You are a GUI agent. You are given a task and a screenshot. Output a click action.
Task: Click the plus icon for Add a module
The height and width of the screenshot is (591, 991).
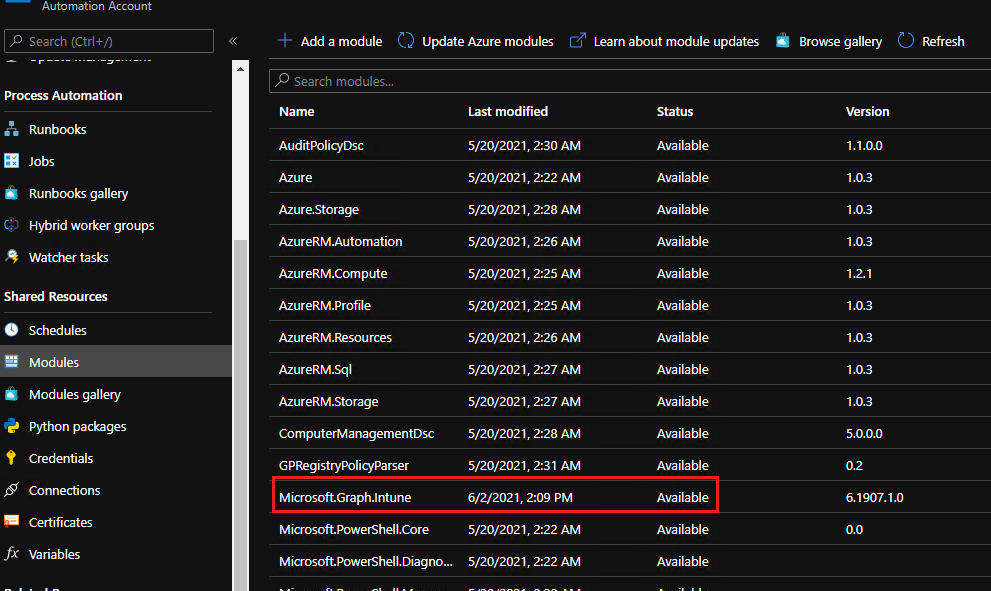(x=285, y=40)
